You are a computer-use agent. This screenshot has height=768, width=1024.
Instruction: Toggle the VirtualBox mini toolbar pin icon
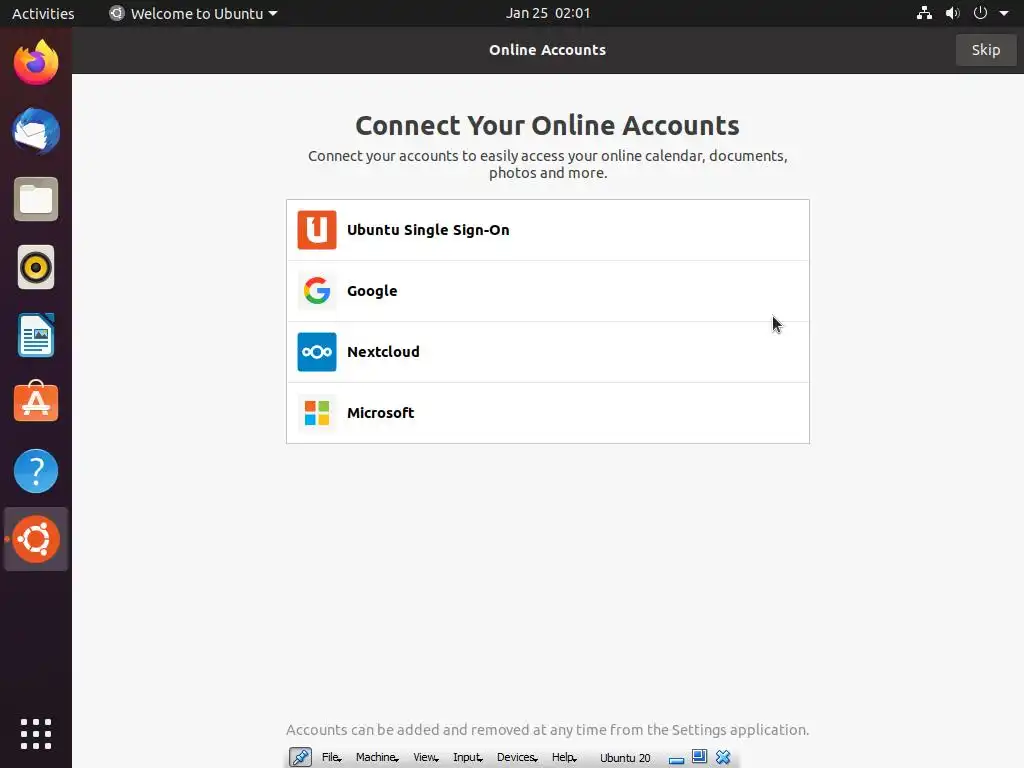tap(300, 758)
